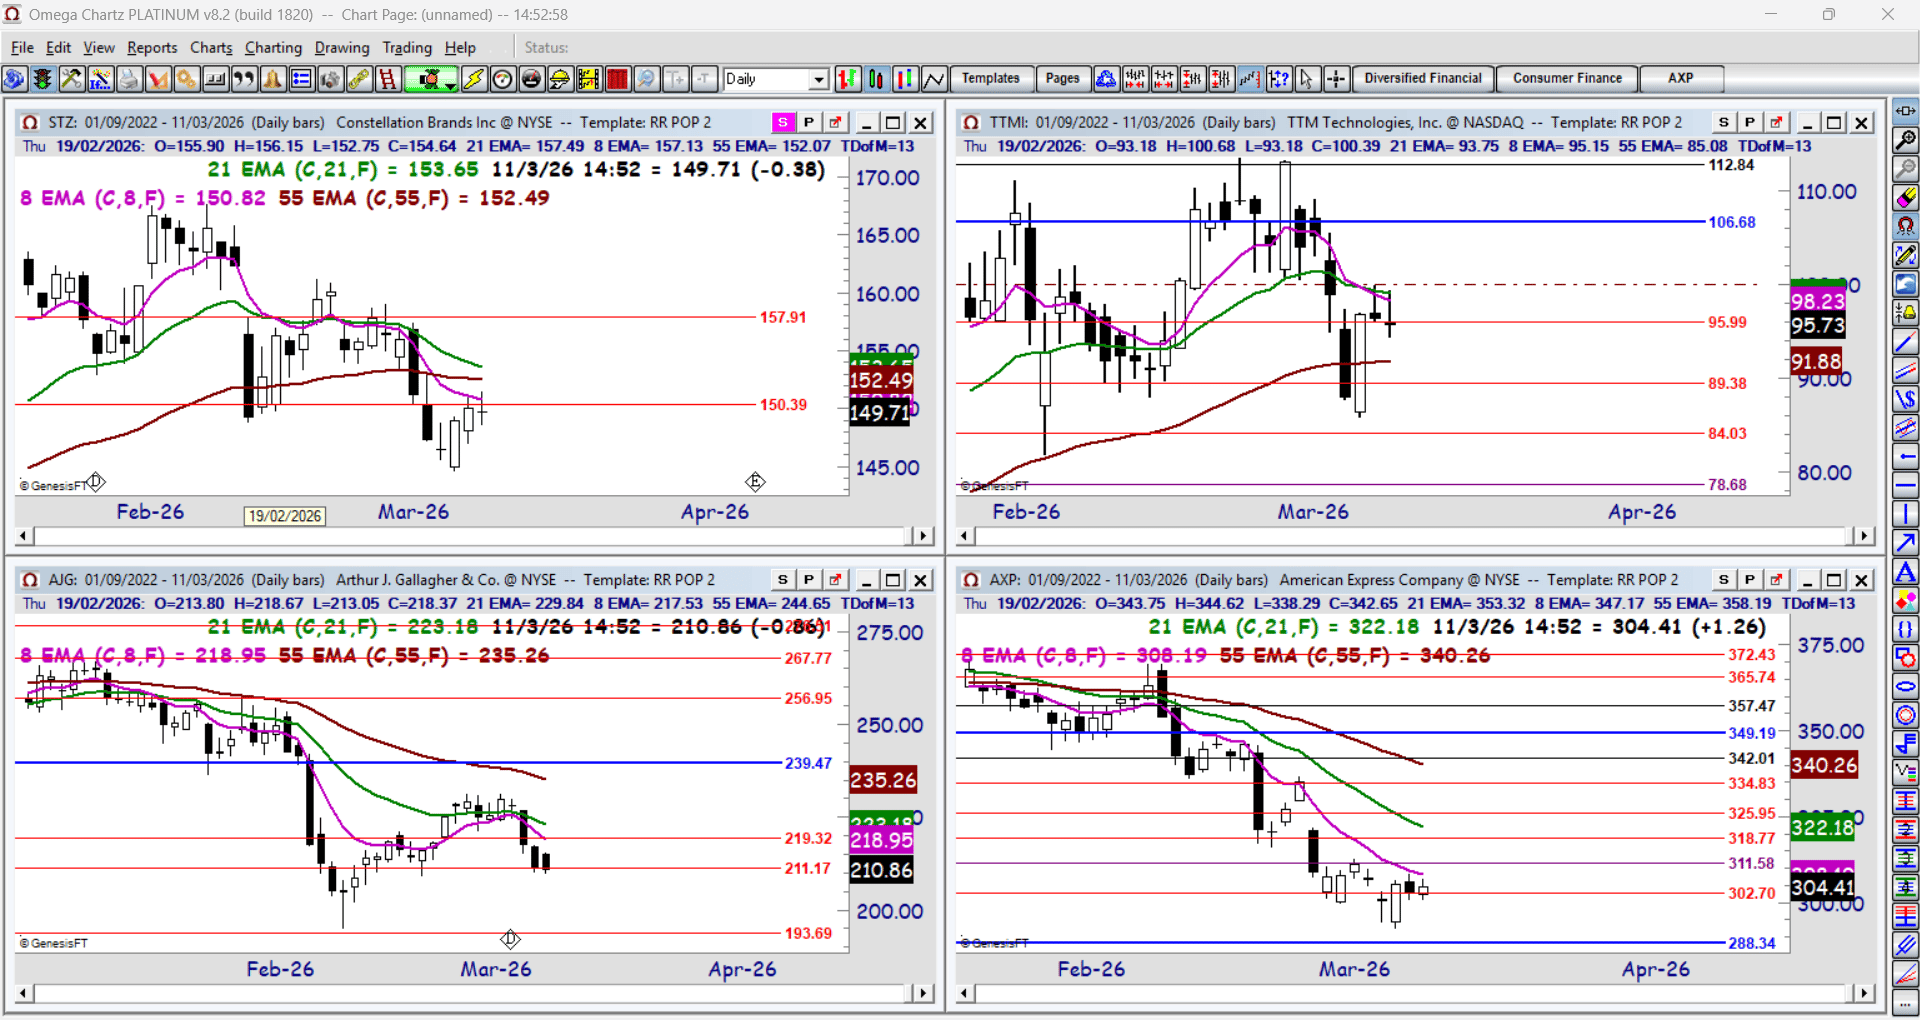This screenshot has height=1020, width=1920.
Task: Open the Reports menu
Action: pyautogui.click(x=152, y=47)
